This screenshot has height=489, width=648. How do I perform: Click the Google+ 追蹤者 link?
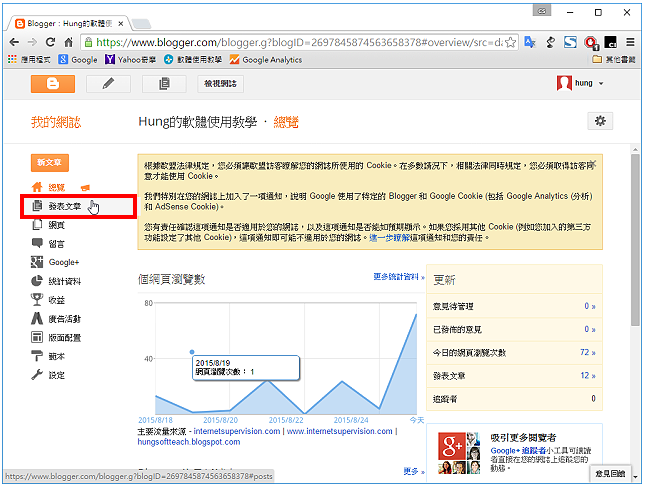click(518, 451)
